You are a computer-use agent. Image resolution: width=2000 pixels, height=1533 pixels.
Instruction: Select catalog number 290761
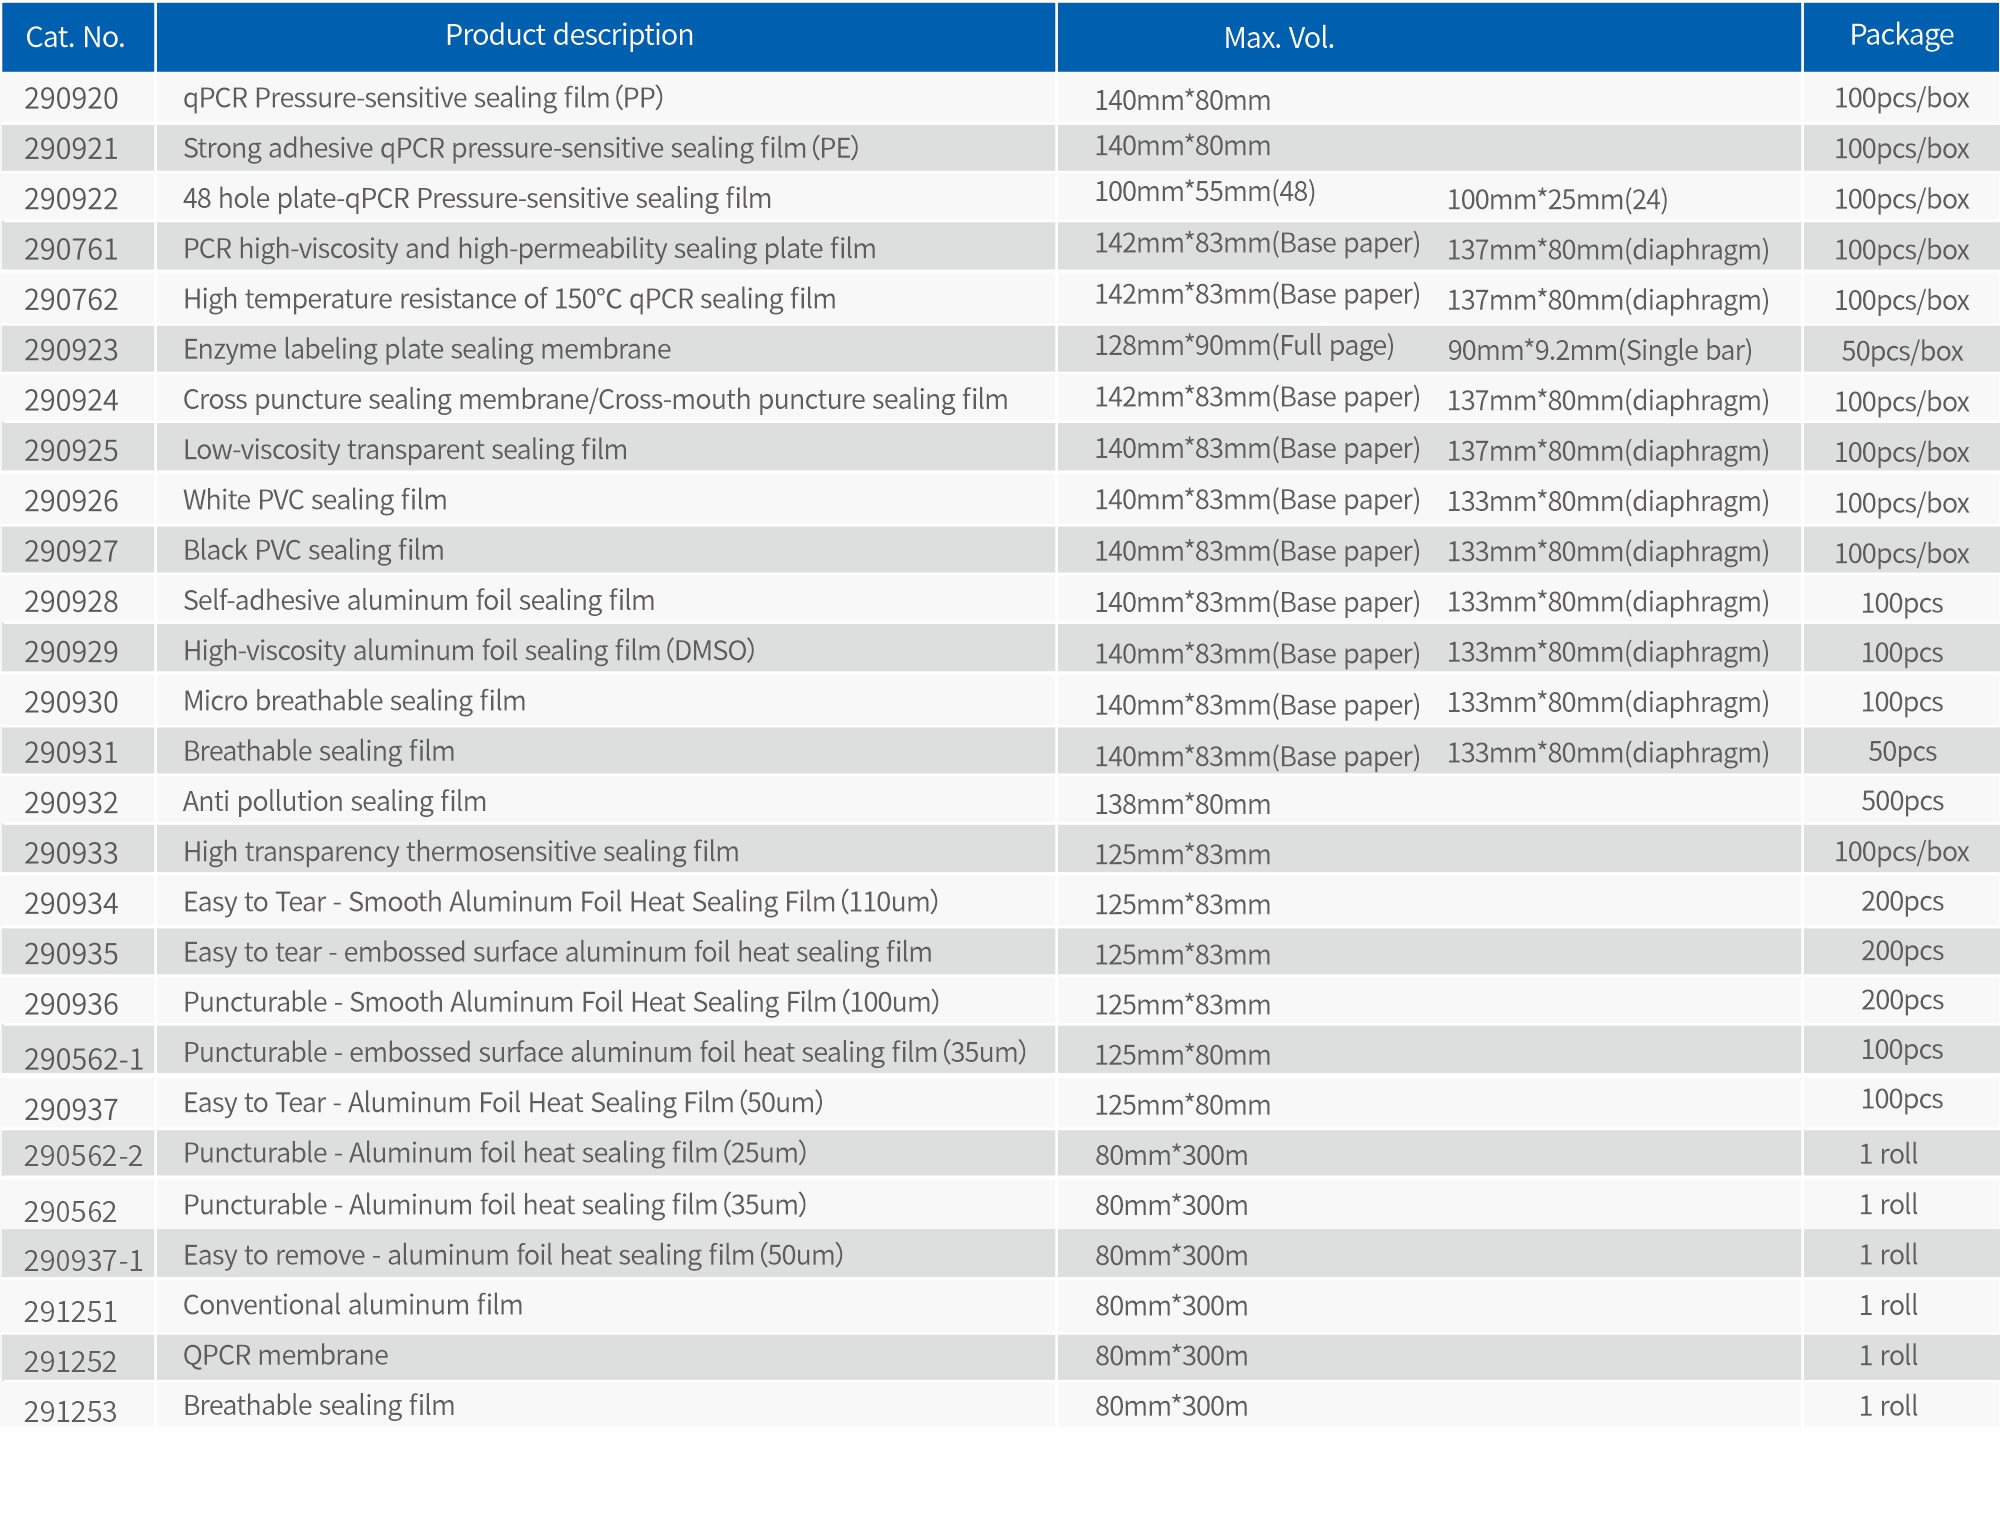click(x=71, y=249)
